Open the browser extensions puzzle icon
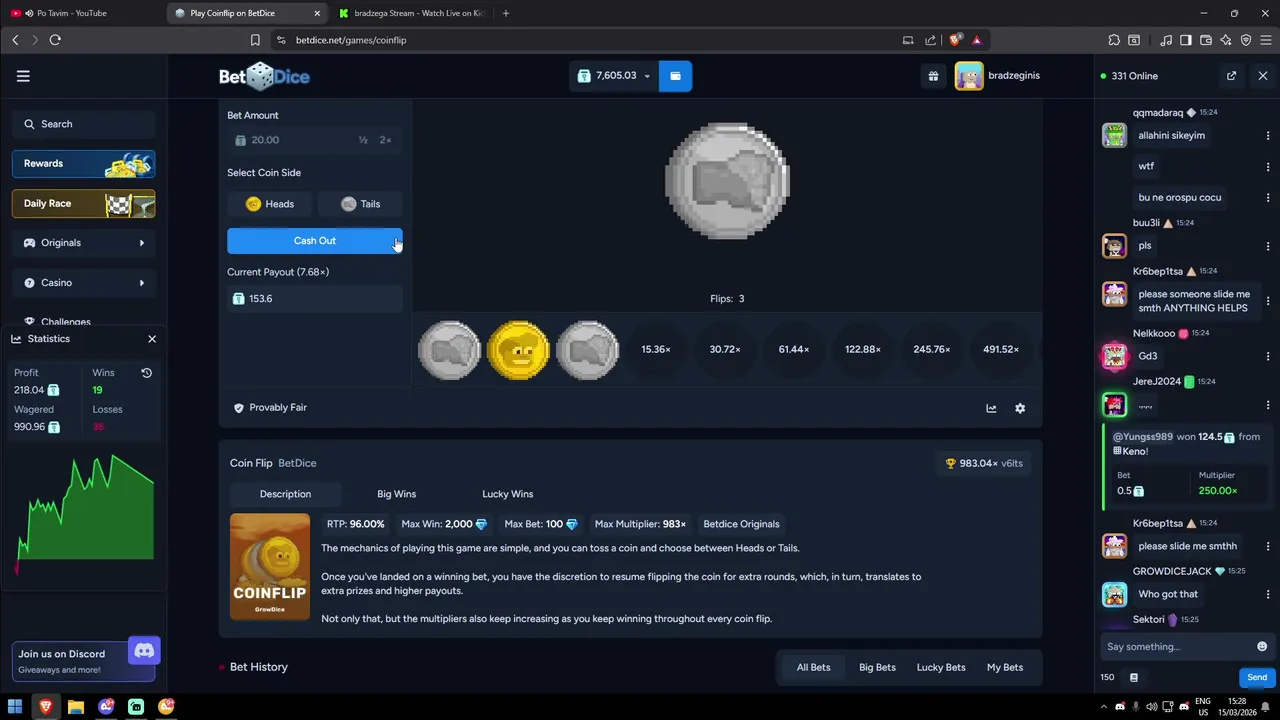Screen dimensions: 1280x720 [x=1114, y=40]
